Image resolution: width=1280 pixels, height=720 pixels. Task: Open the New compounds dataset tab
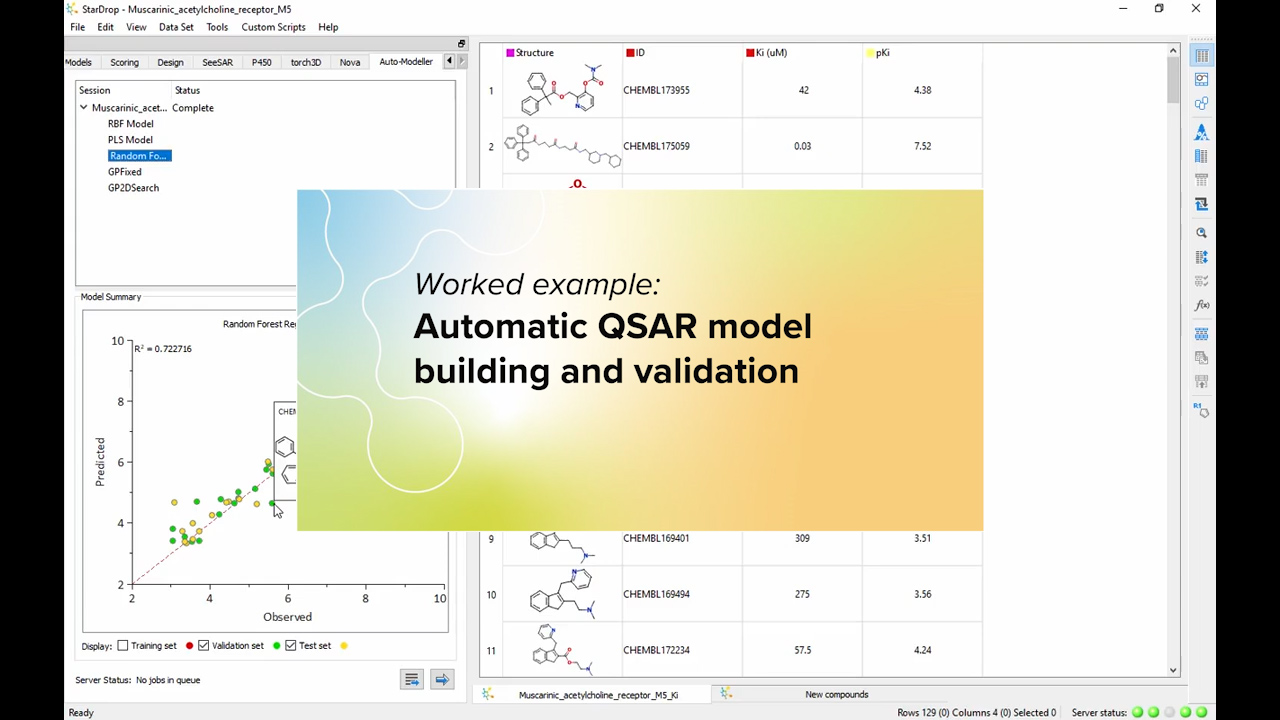click(836, 694)
